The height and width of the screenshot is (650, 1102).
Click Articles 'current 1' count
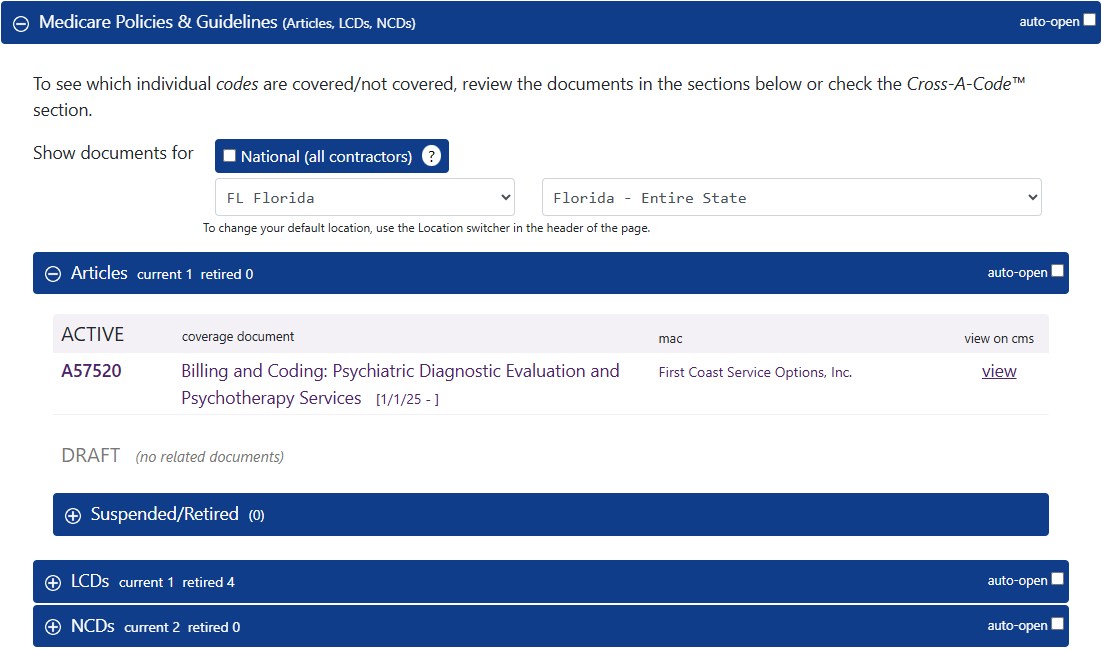point(164,275)
